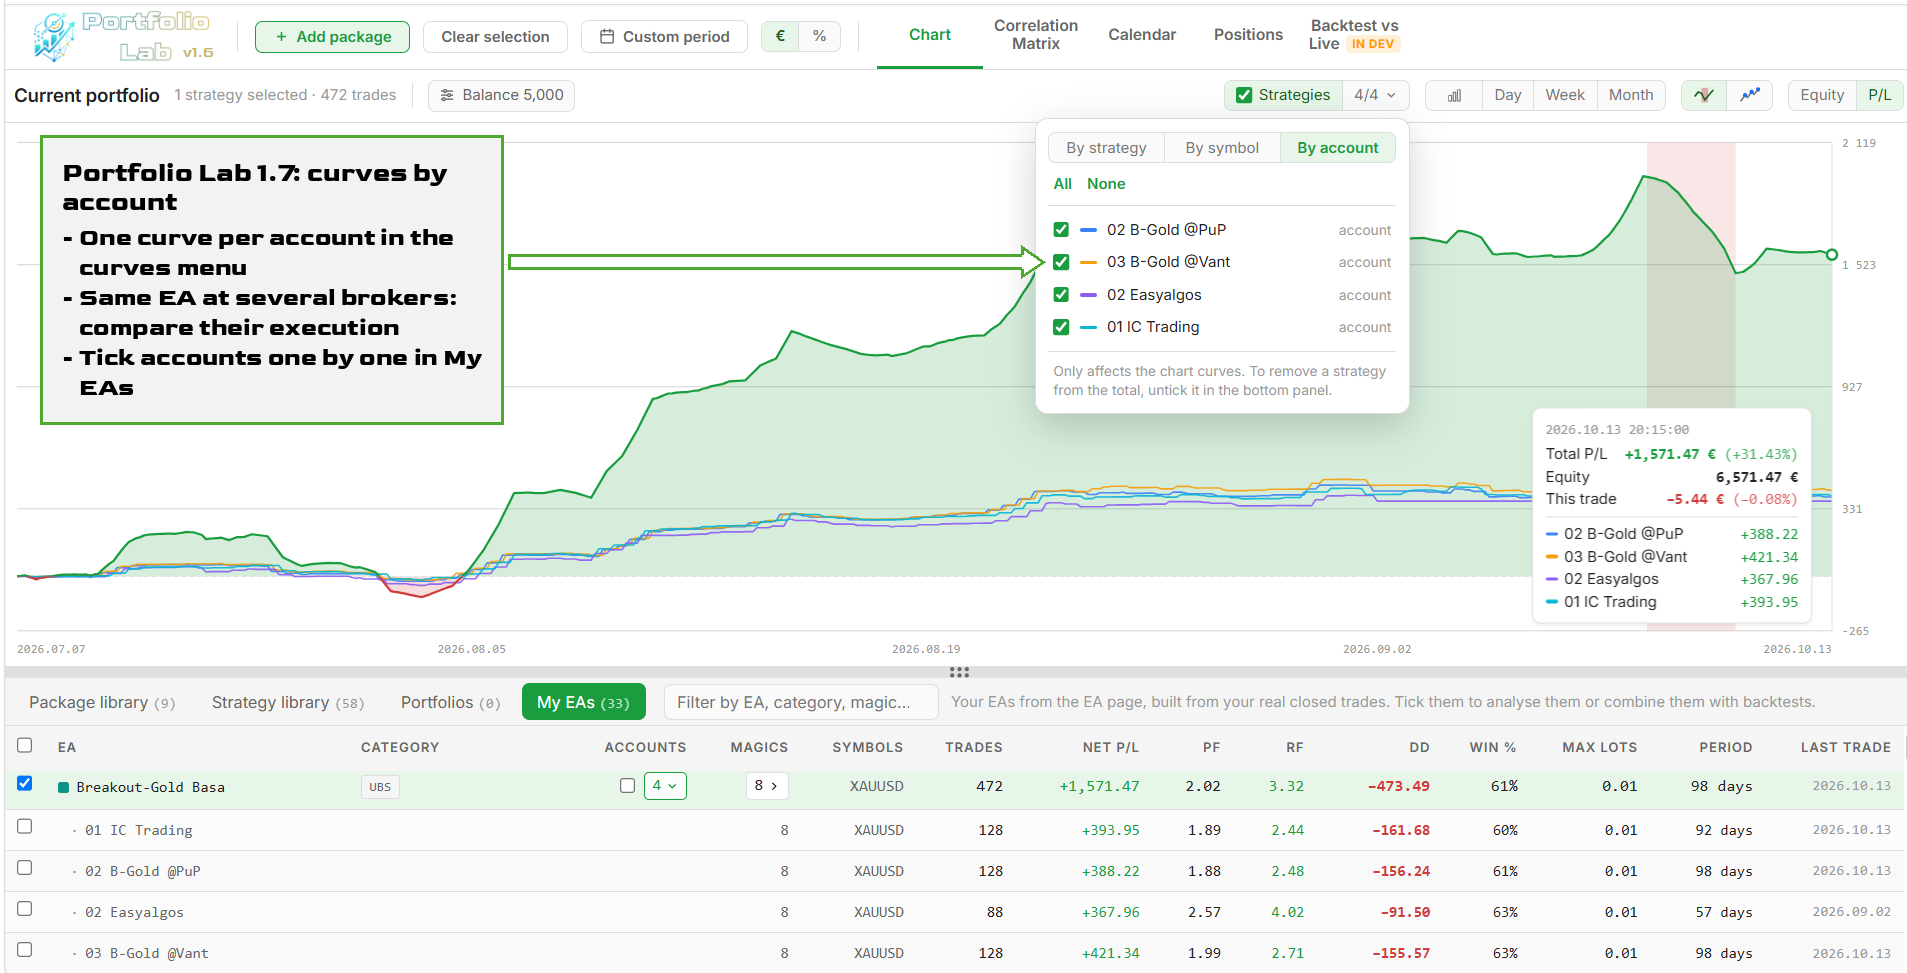Switch to the Calendar tab
Viewport: 1907px width, 973px height.
click(1142, 35)
